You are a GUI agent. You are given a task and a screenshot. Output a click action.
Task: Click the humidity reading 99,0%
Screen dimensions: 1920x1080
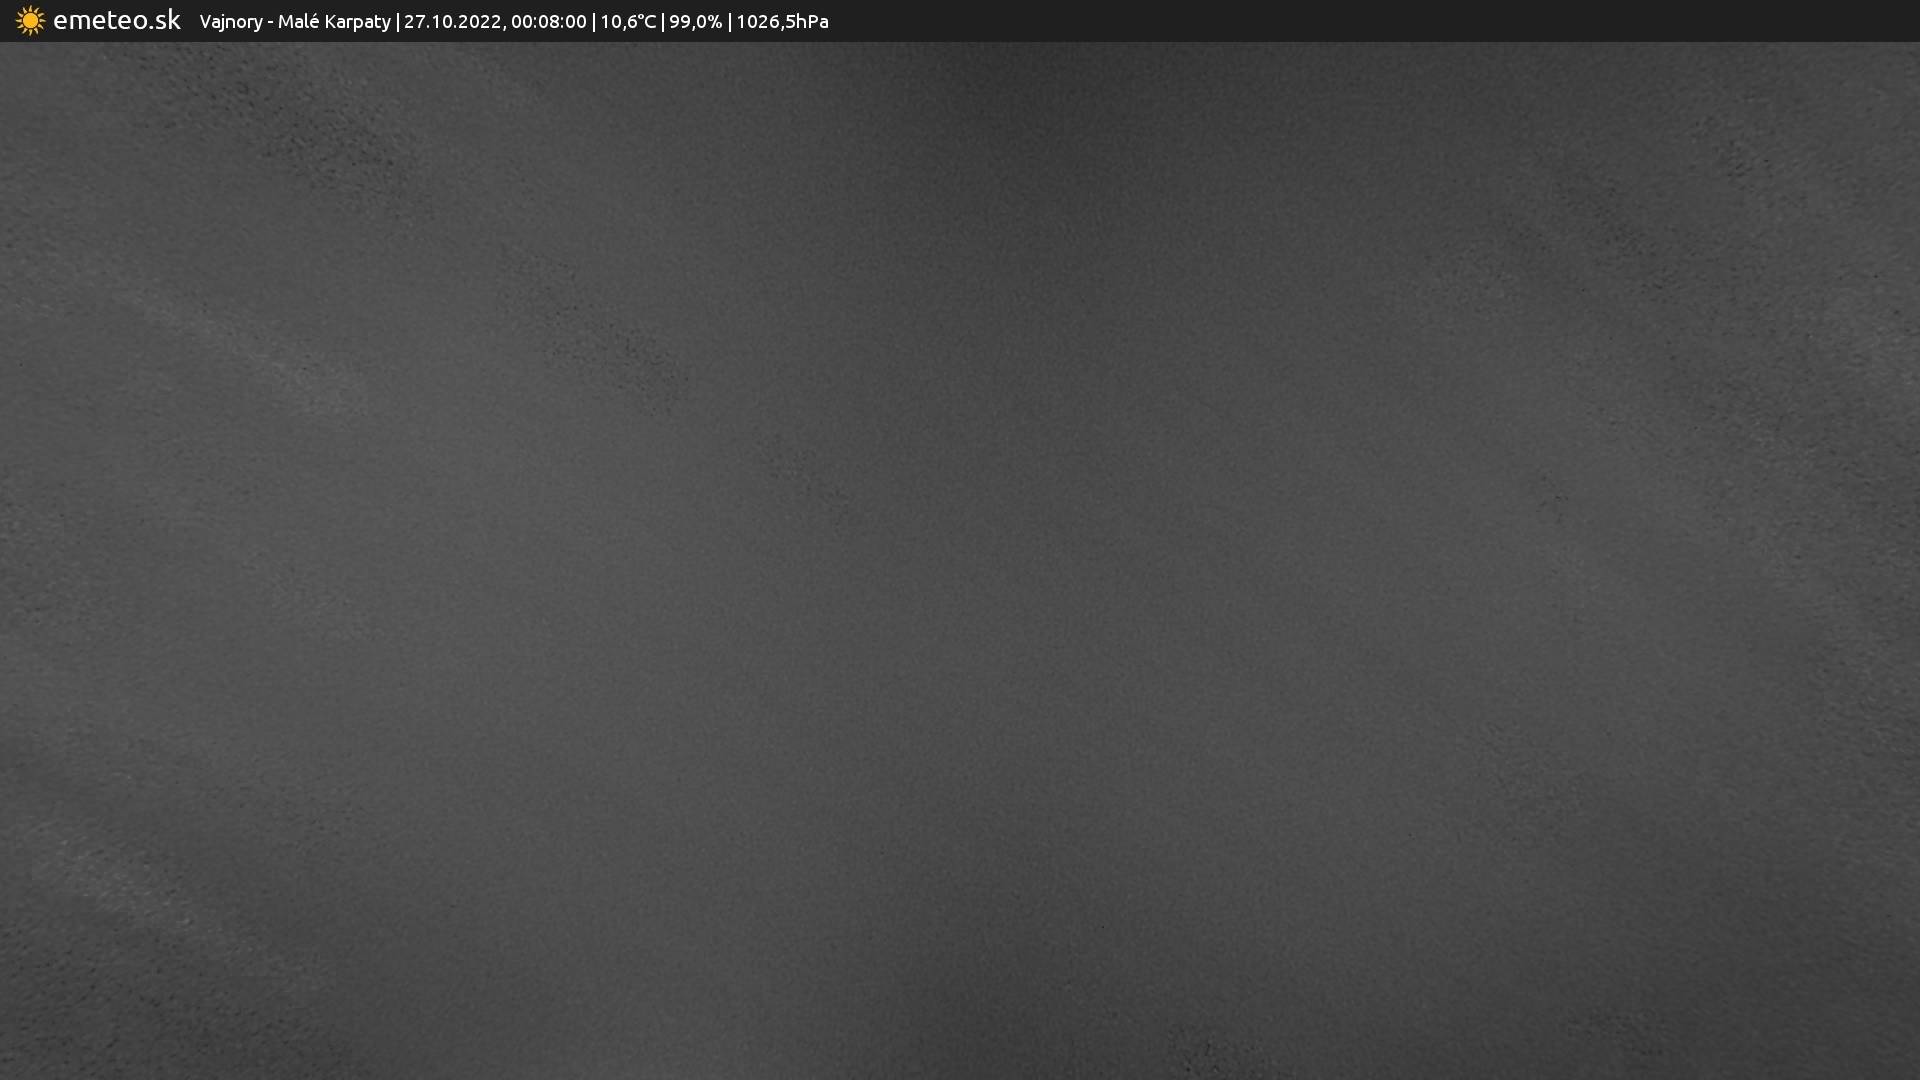[695, 22]
